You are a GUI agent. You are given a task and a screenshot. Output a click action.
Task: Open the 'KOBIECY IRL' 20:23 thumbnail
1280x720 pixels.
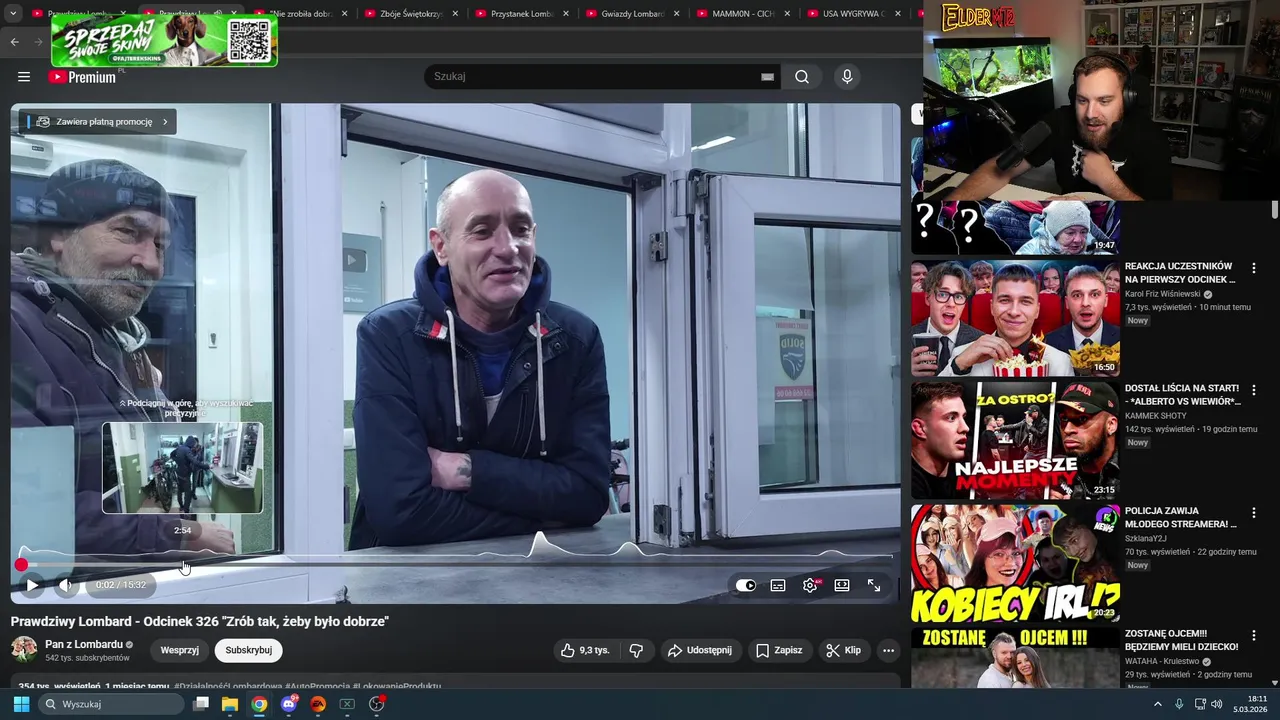pos(1015,563)
